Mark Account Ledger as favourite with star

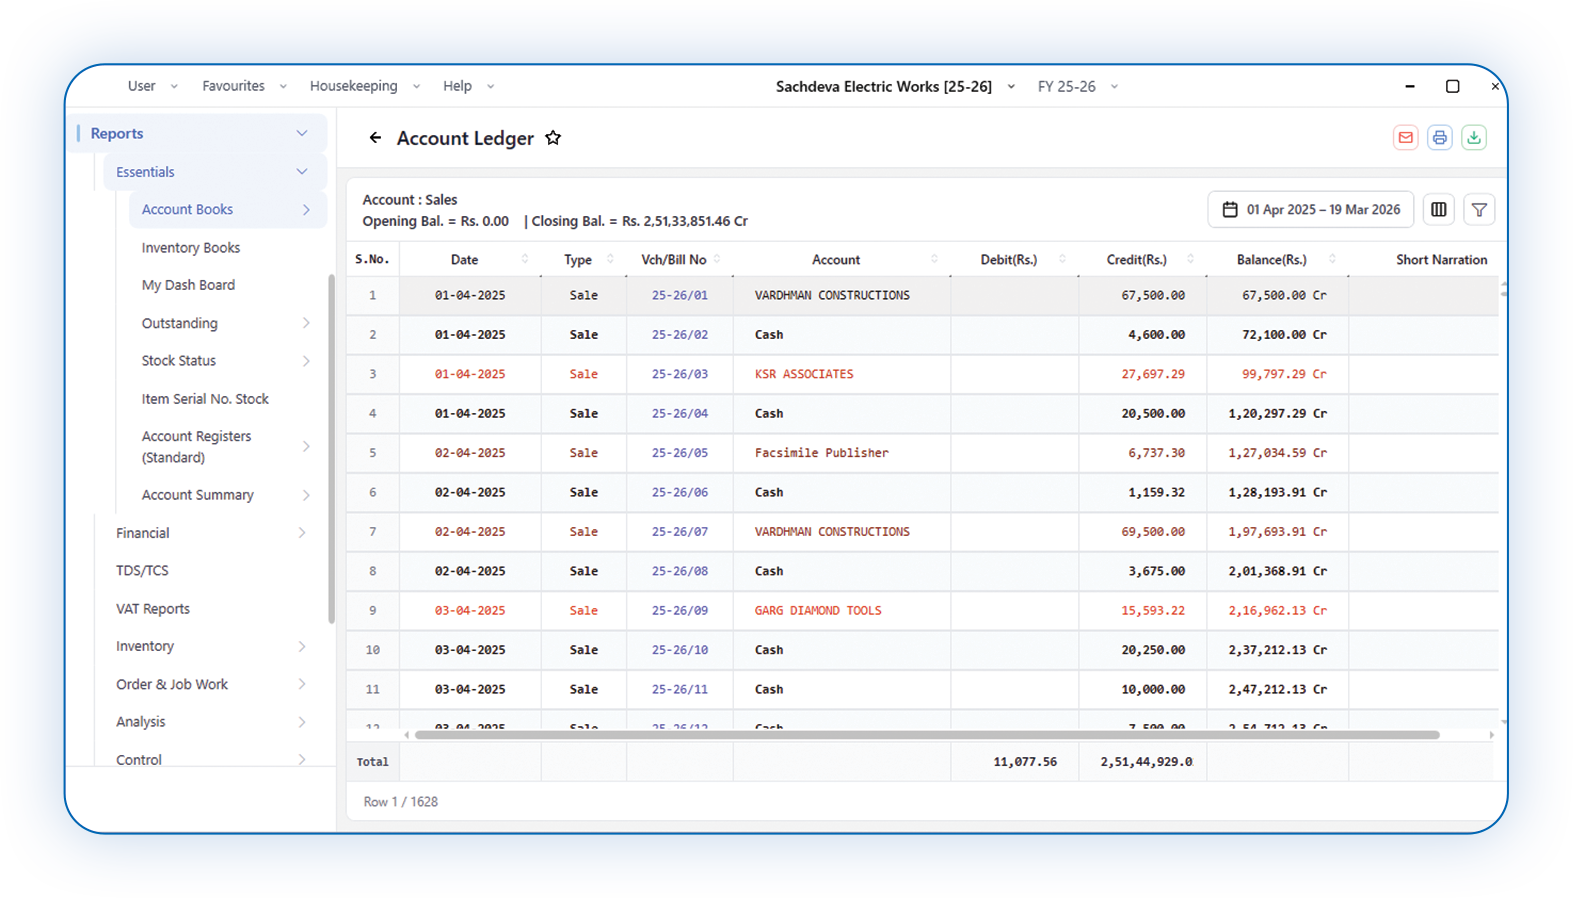(553, 138)
